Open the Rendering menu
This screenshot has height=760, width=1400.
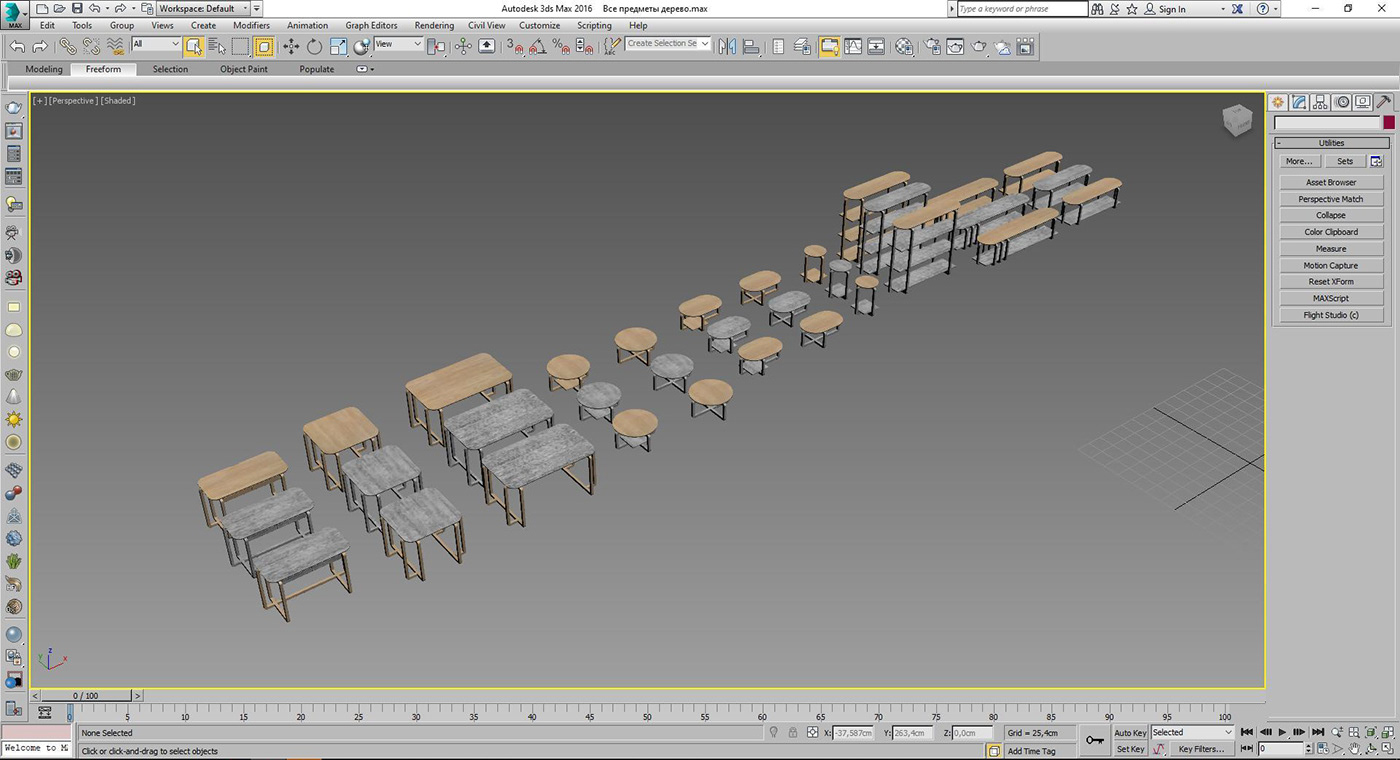[x=434, y=25]
